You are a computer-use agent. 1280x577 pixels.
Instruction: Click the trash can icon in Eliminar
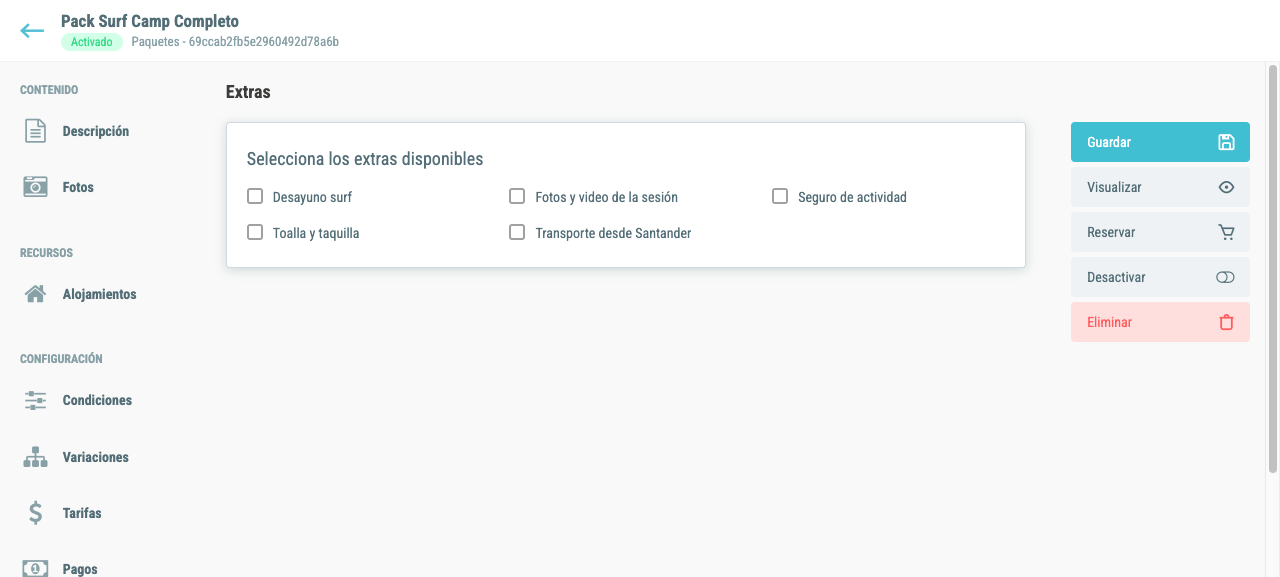click(1226, 322)
